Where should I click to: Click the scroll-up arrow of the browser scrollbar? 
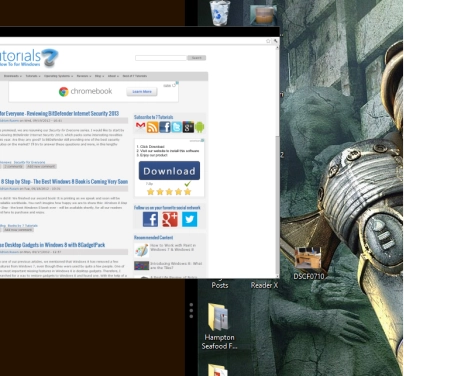[x=277, y=48]
